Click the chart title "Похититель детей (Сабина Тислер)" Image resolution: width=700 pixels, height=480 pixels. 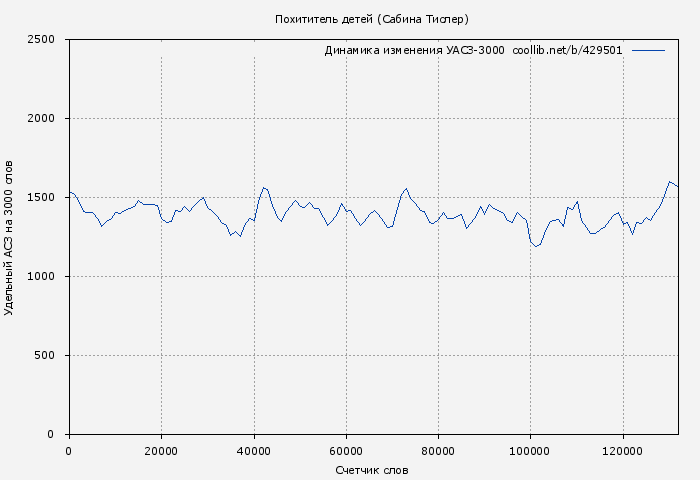372,19
